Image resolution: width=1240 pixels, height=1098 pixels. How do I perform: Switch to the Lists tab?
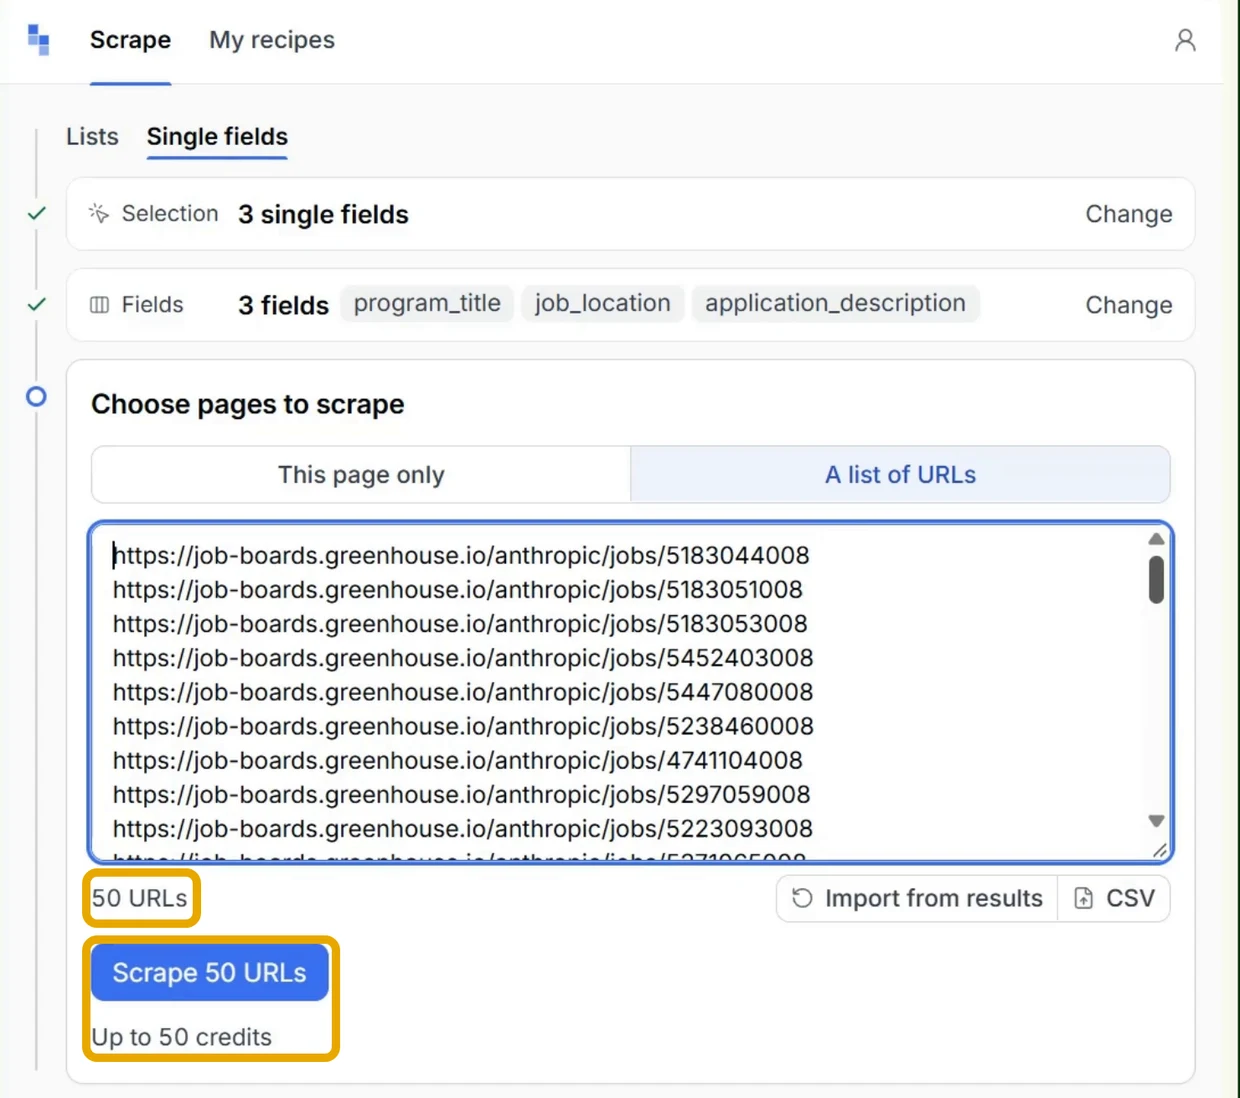(x=92, y=136)
